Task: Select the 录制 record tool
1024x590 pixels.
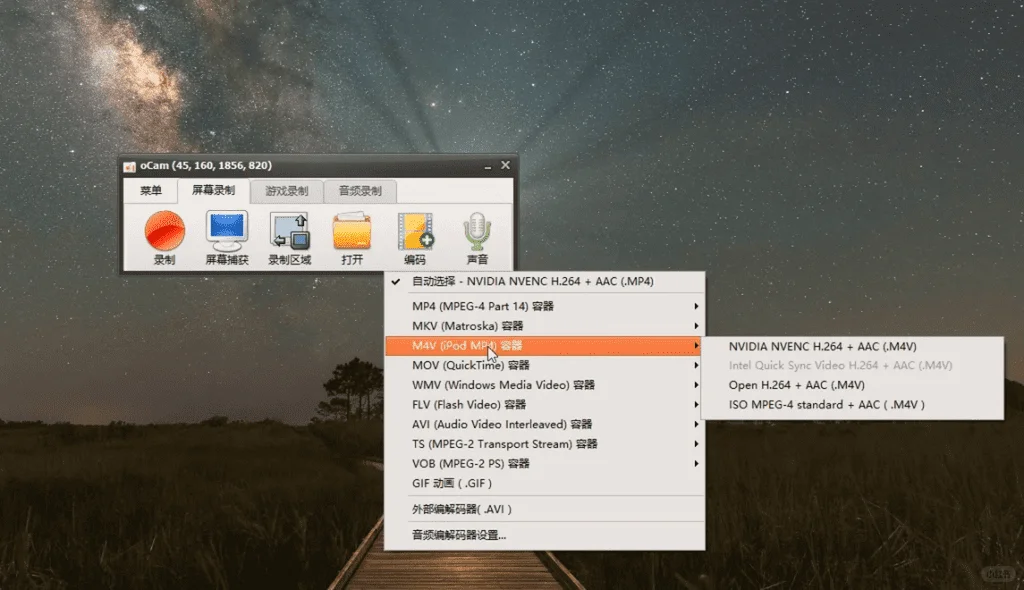Action: [x=162, y=235]
